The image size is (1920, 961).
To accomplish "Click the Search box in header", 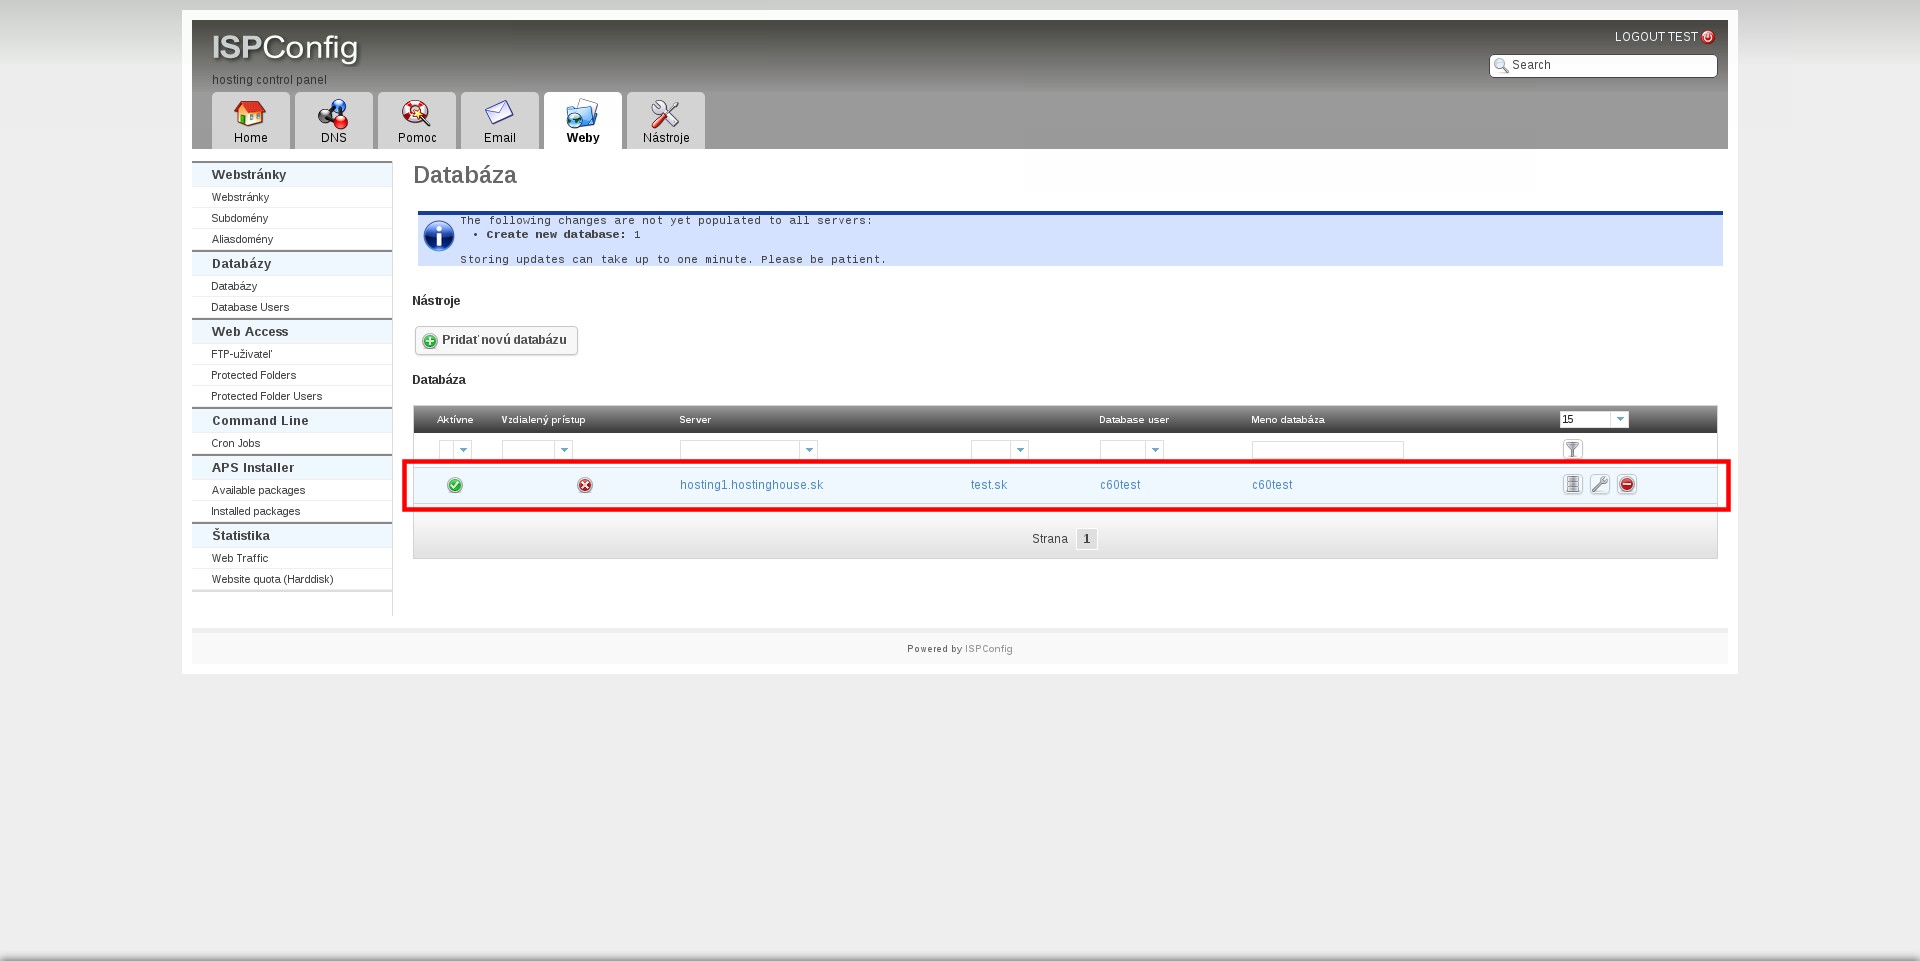I will click(1608, 65).
